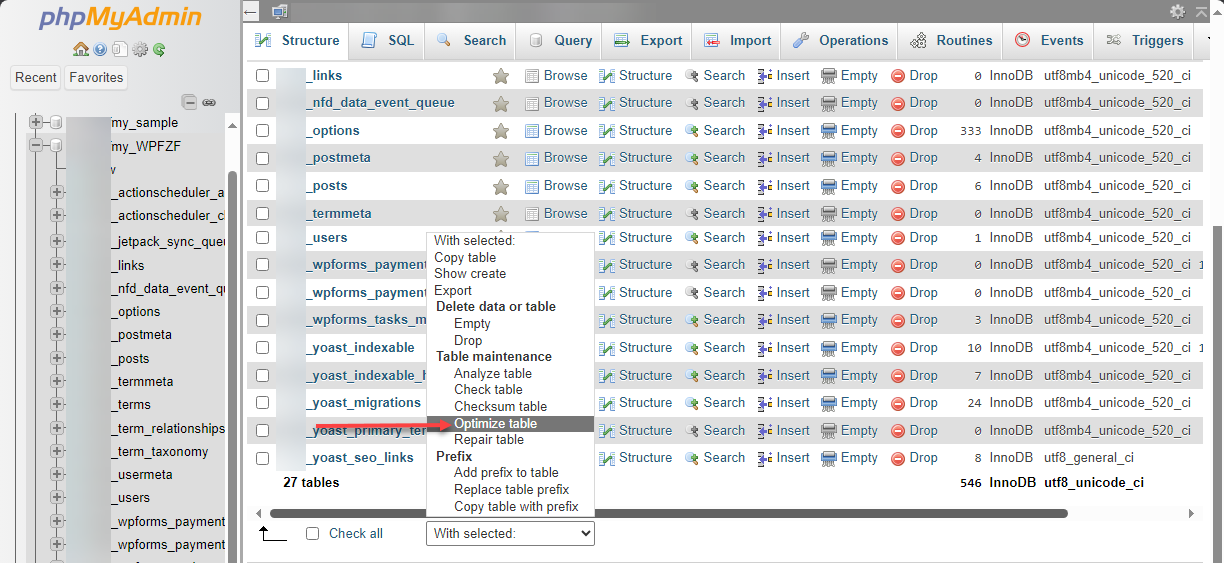The image size is (1224, 563).
Task: Tick checkbox for the _users table row
Action: pyautogui.click(x=262, y=237)
